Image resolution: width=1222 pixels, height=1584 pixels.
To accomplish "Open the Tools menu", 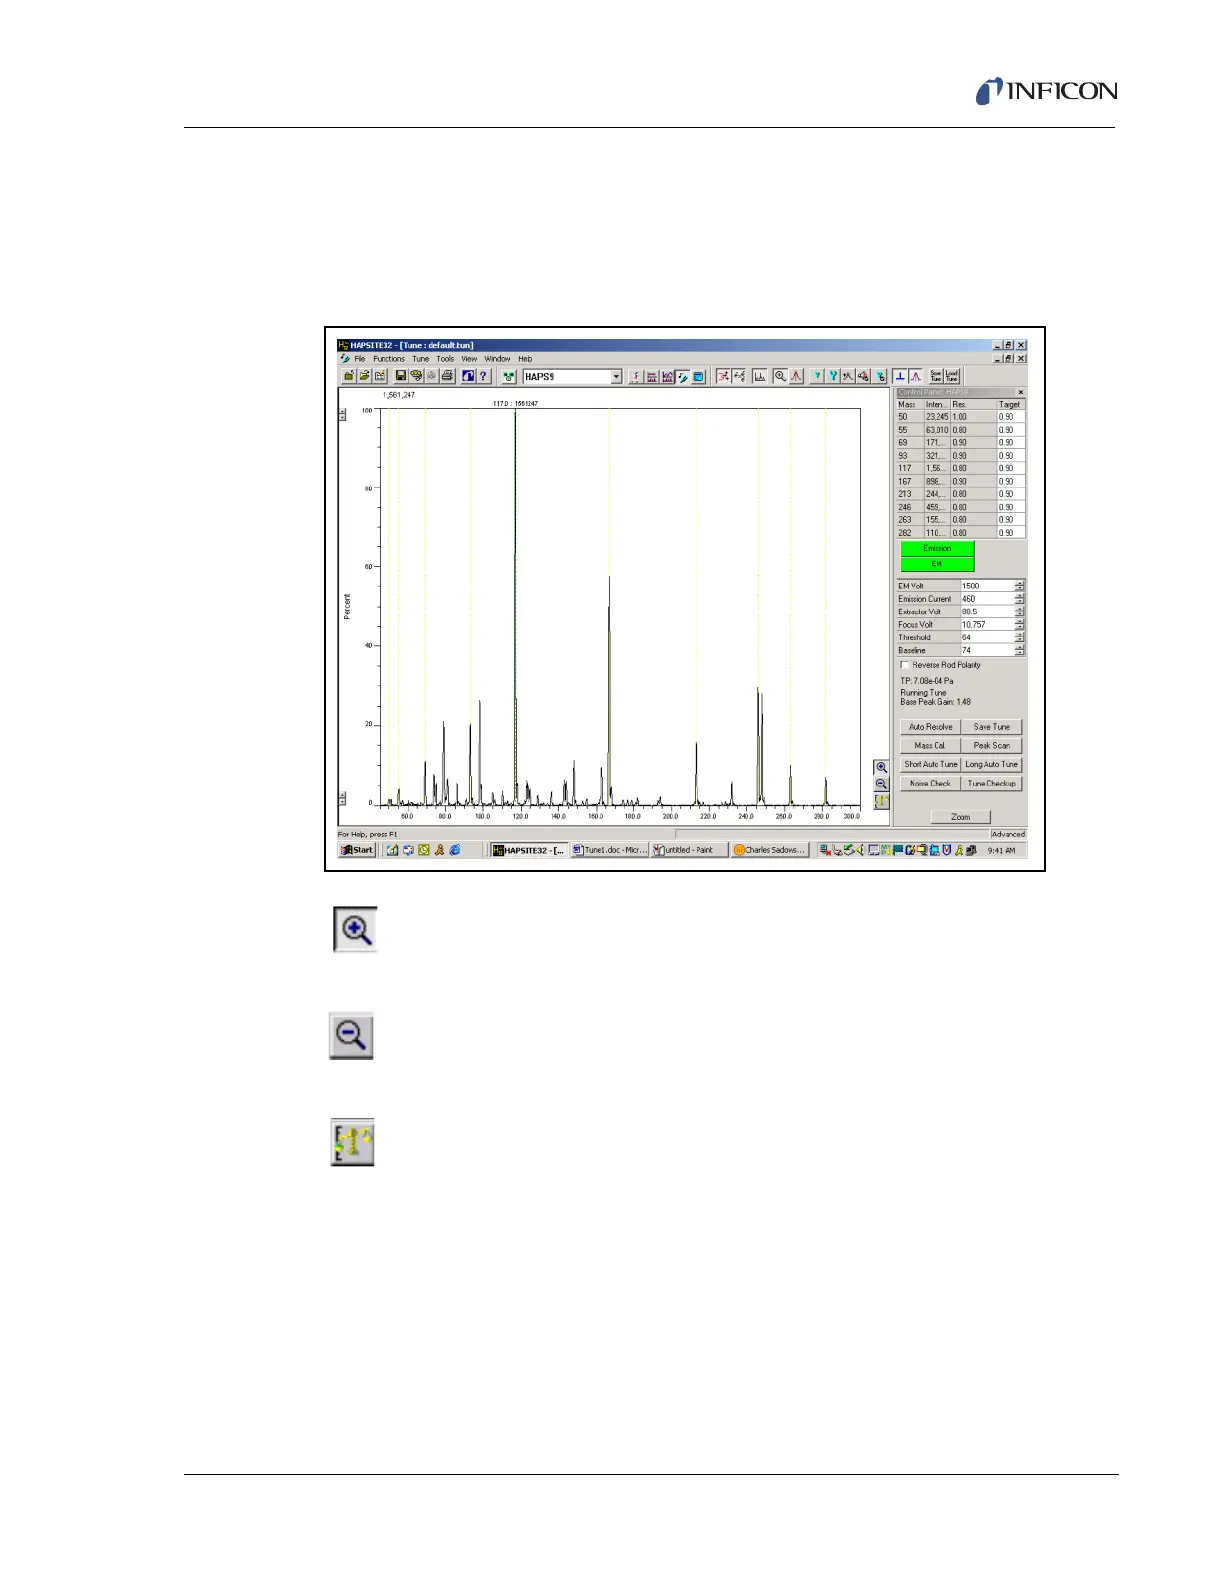I will [x=445, y=359].
